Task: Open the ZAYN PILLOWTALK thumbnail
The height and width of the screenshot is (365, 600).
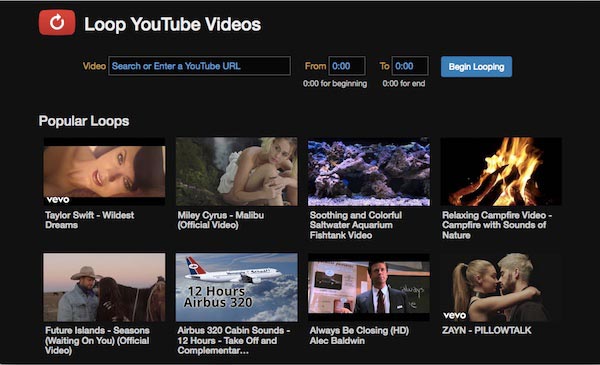Action: pos(501,287)
